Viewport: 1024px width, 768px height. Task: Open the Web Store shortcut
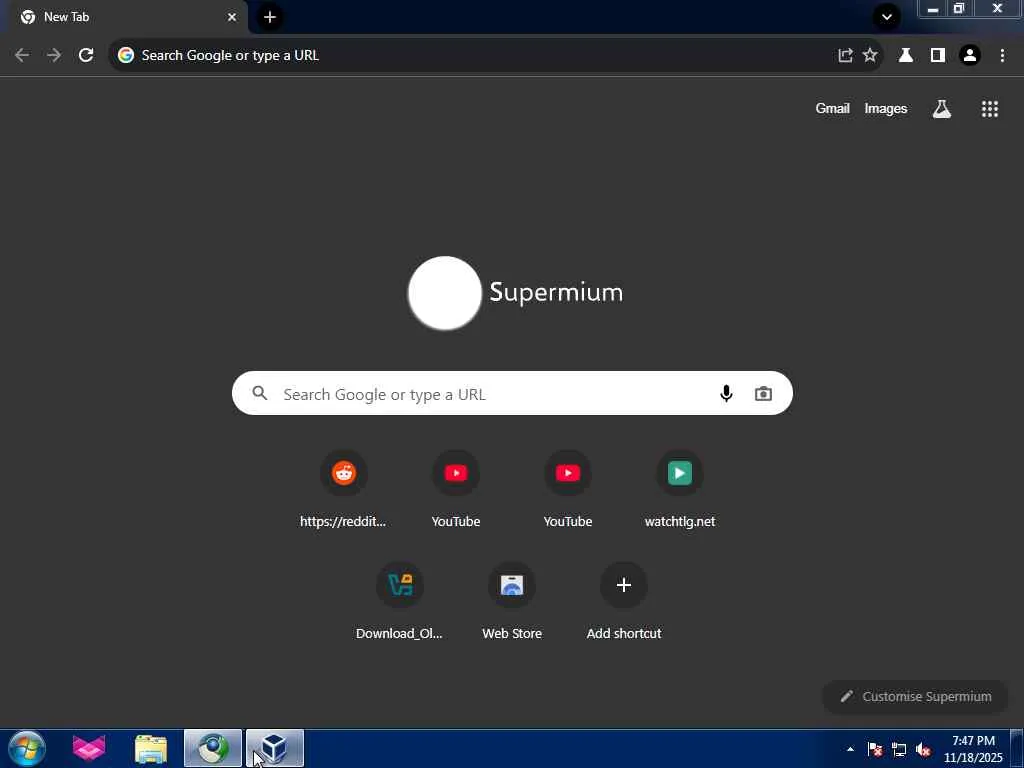pos(512,600)
